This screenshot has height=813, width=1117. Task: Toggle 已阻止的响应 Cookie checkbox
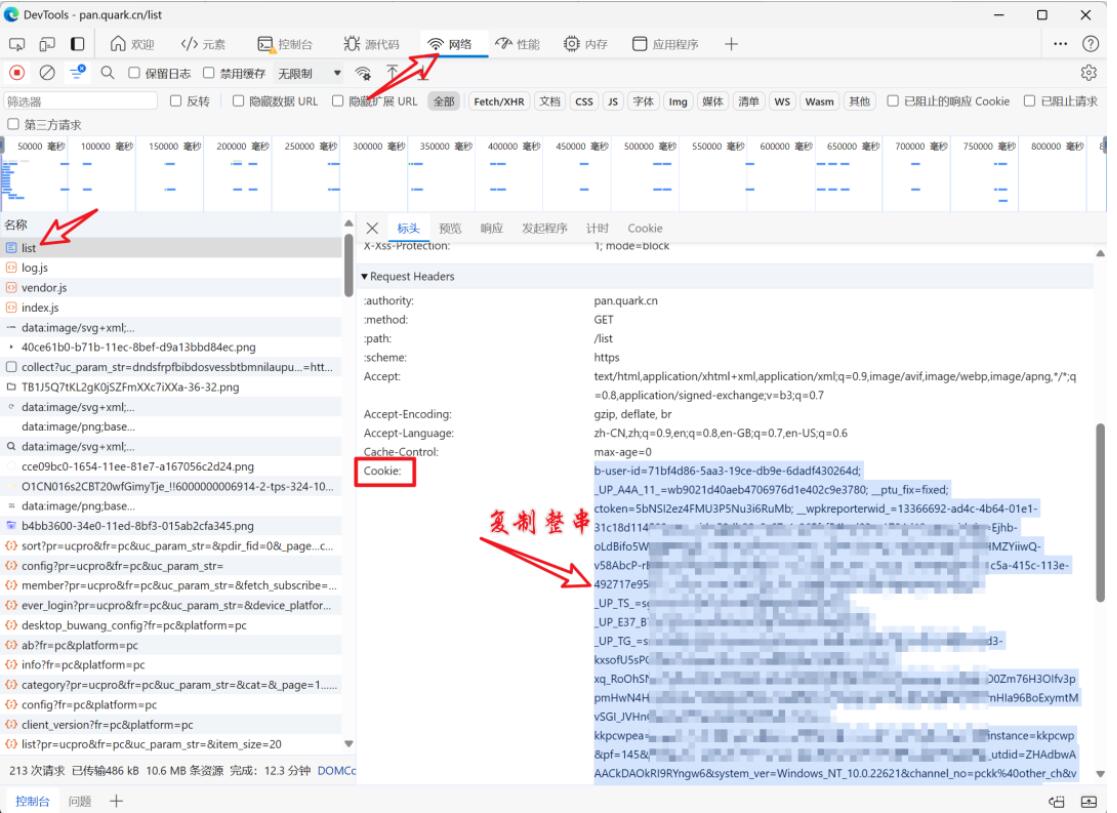[893, 101]
